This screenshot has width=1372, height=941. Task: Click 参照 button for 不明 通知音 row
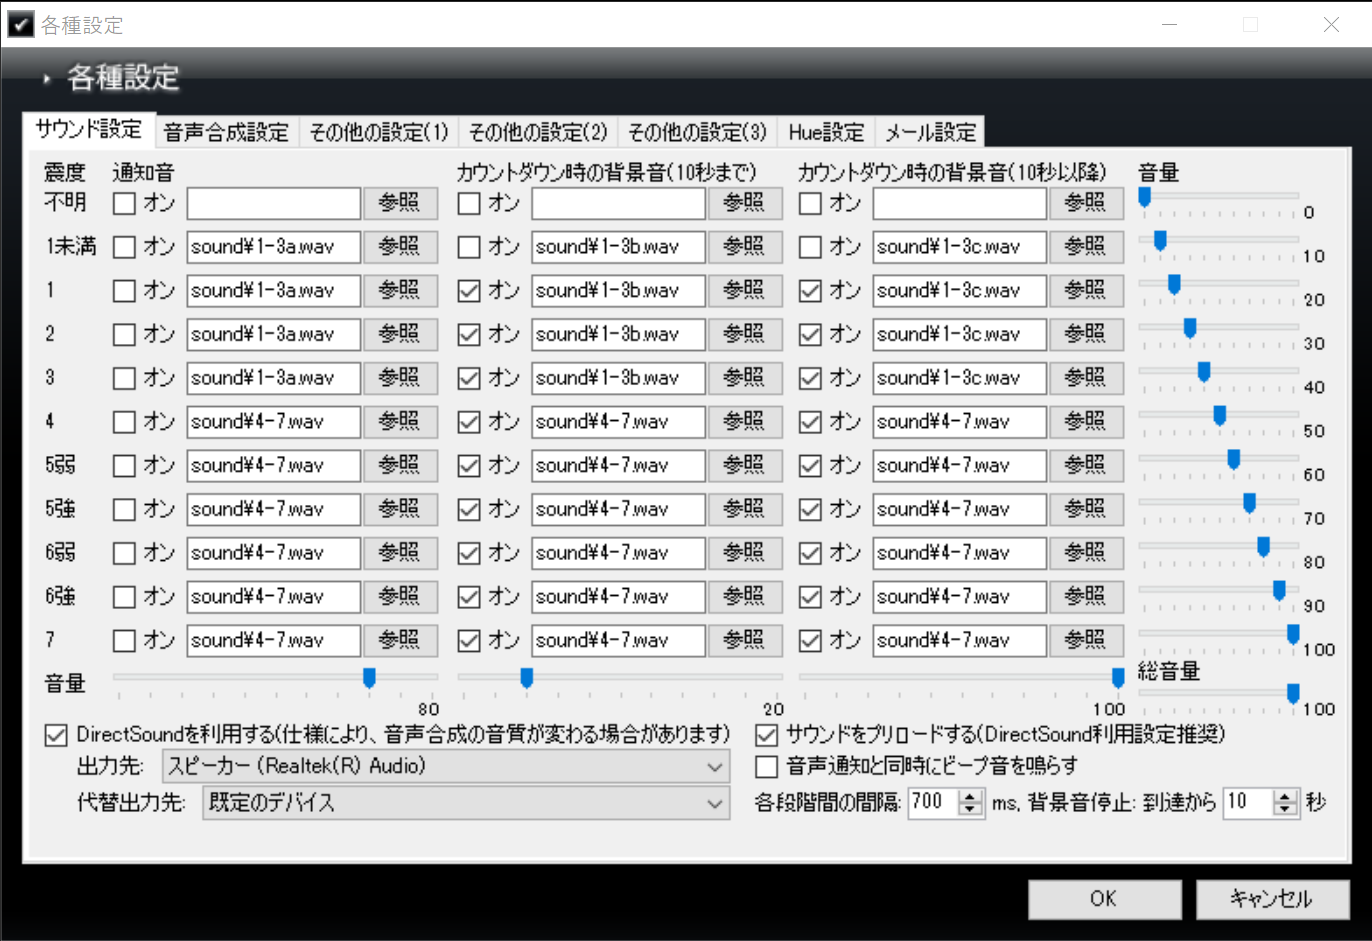[400, 203]
